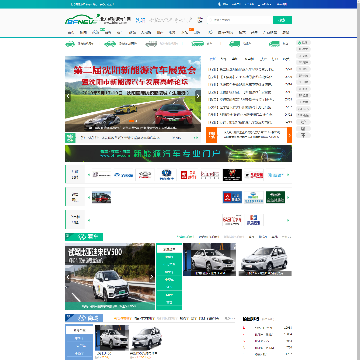Open the dark green portal banner ad
The width and height of the screenshot is (360, 360).
tap(178, 153)
